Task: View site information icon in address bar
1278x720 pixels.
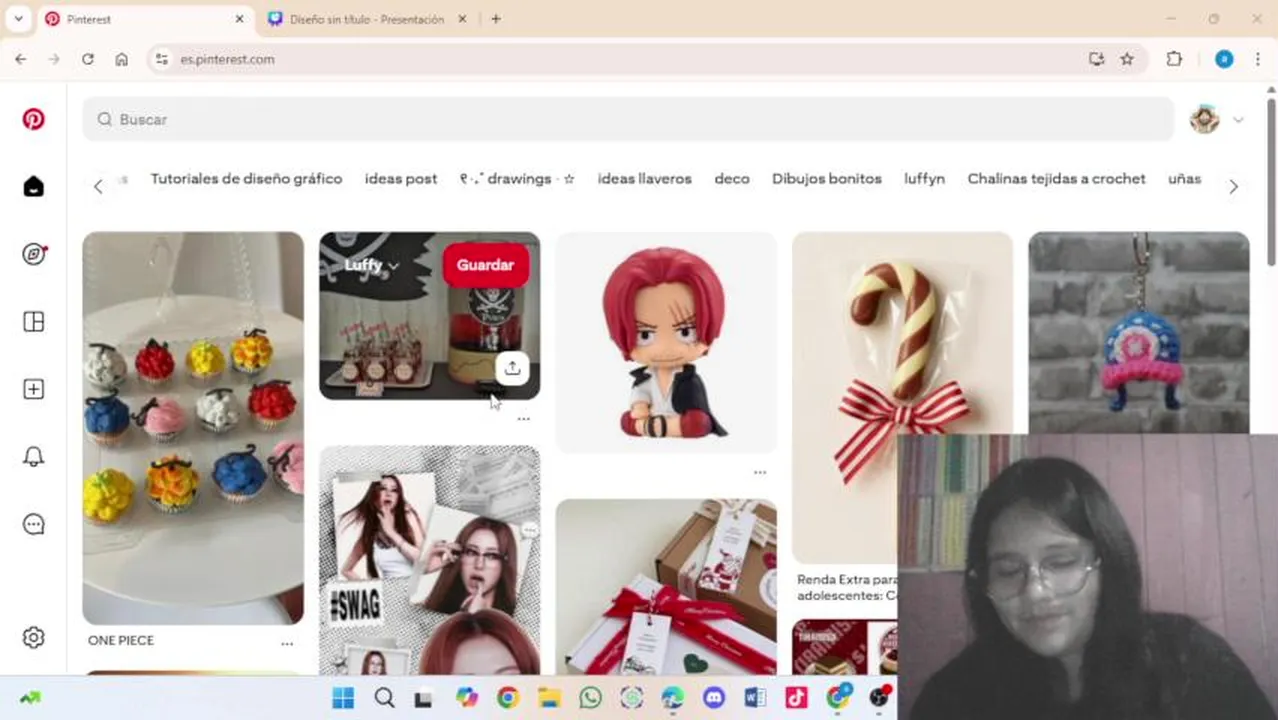Action: click(x=162, y=59)
